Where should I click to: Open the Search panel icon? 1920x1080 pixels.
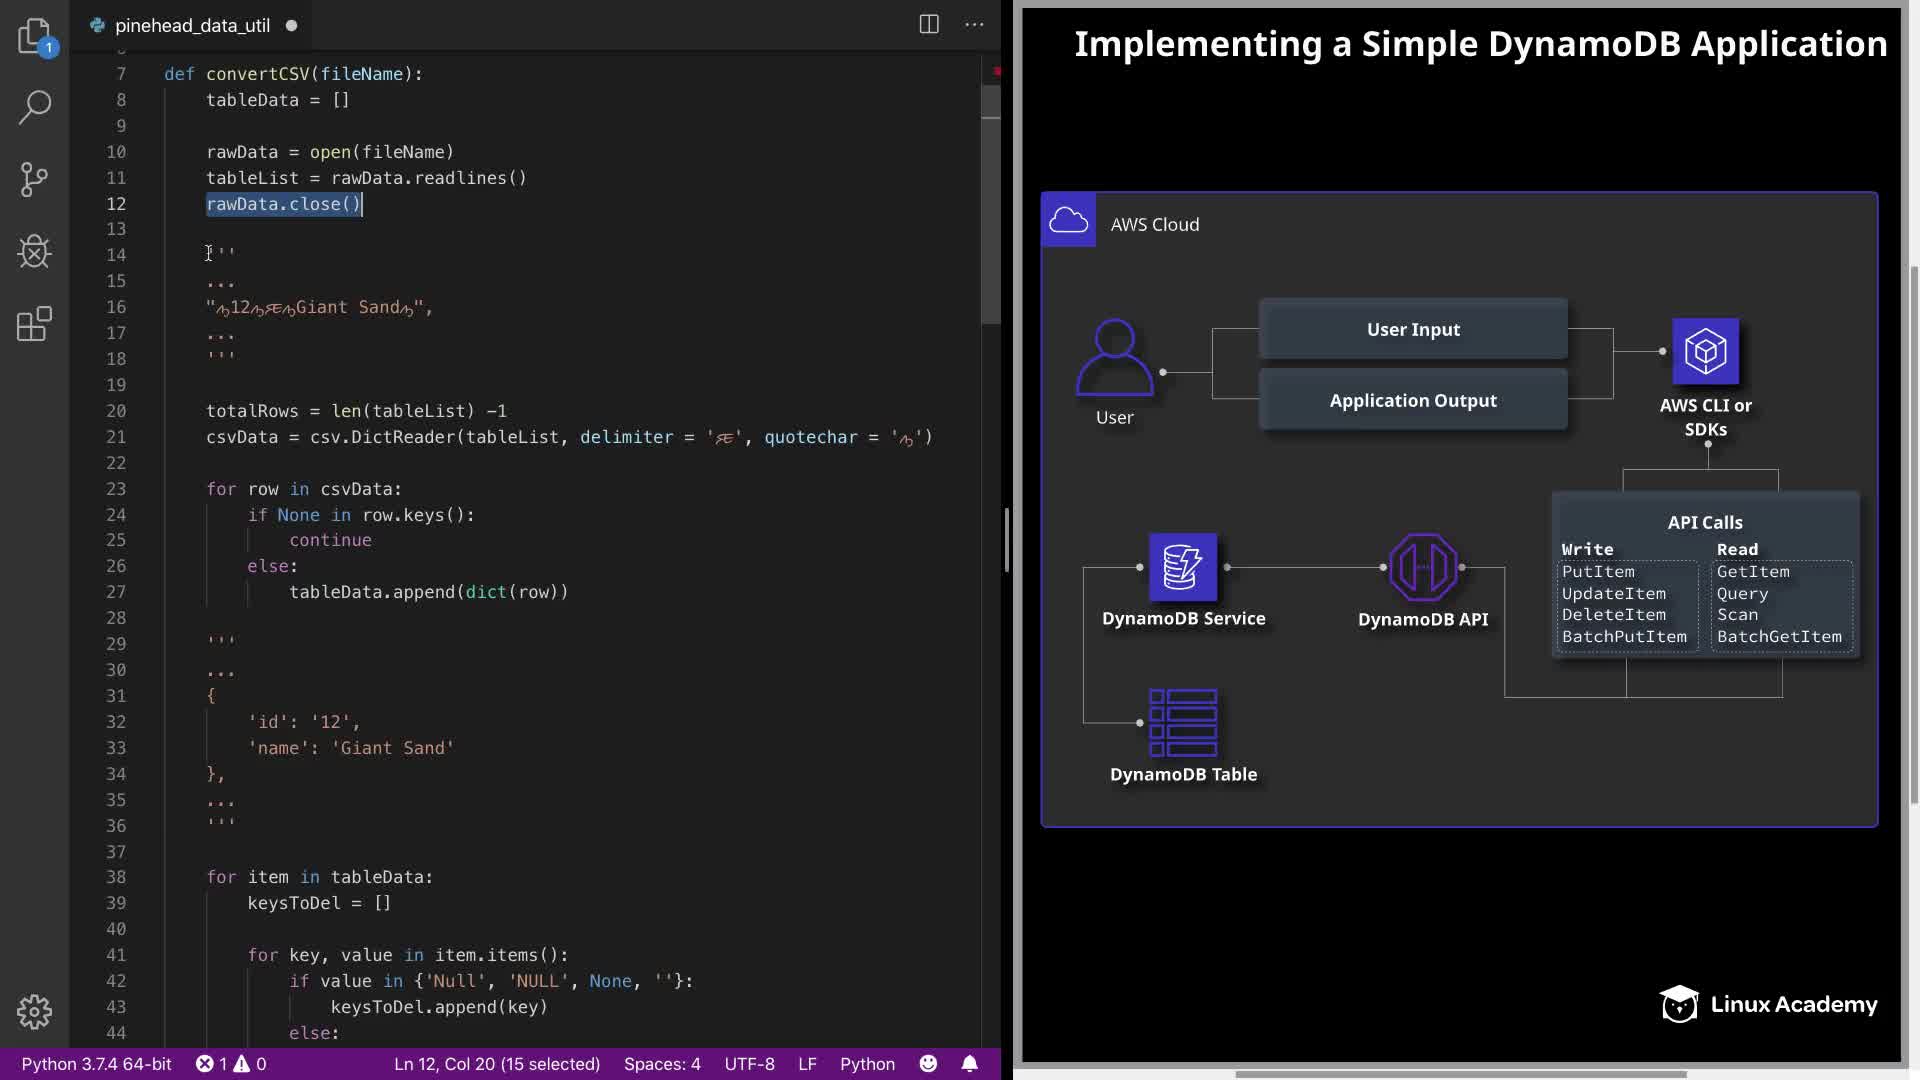35,107
